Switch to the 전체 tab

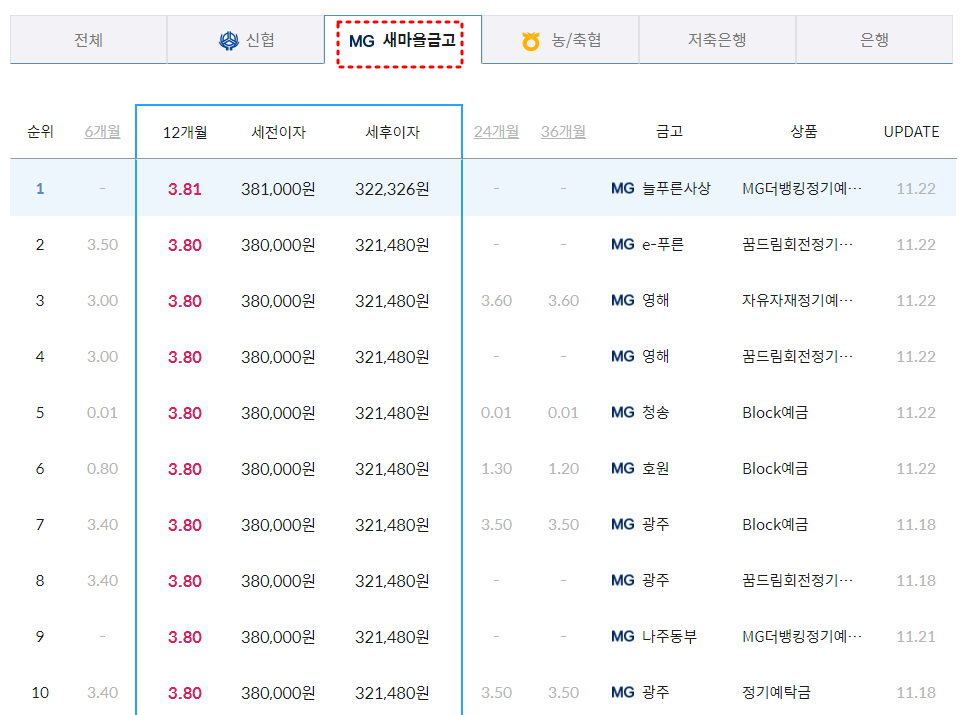click(x=88, y=40)
